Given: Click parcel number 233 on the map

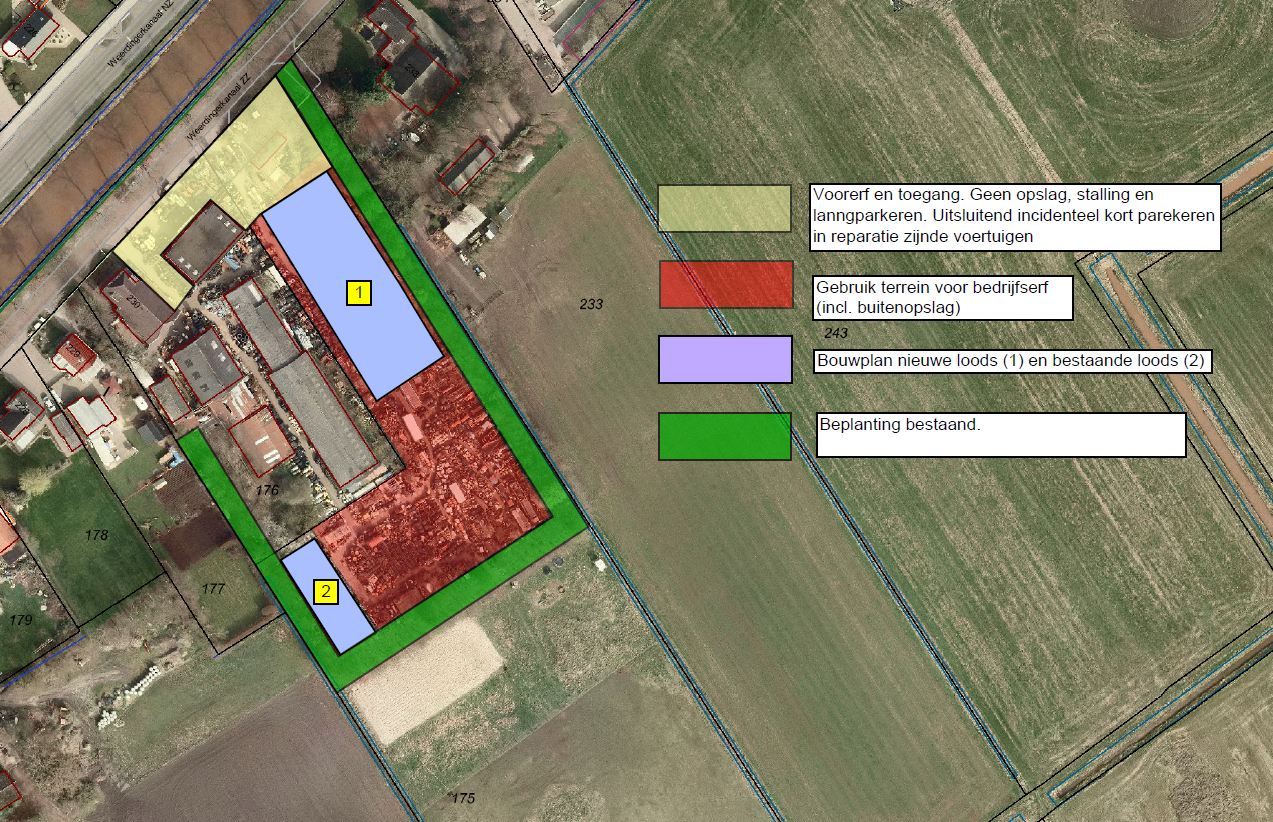Looking at the screenshot, I should pyautogui.click(x=591, y=304).
